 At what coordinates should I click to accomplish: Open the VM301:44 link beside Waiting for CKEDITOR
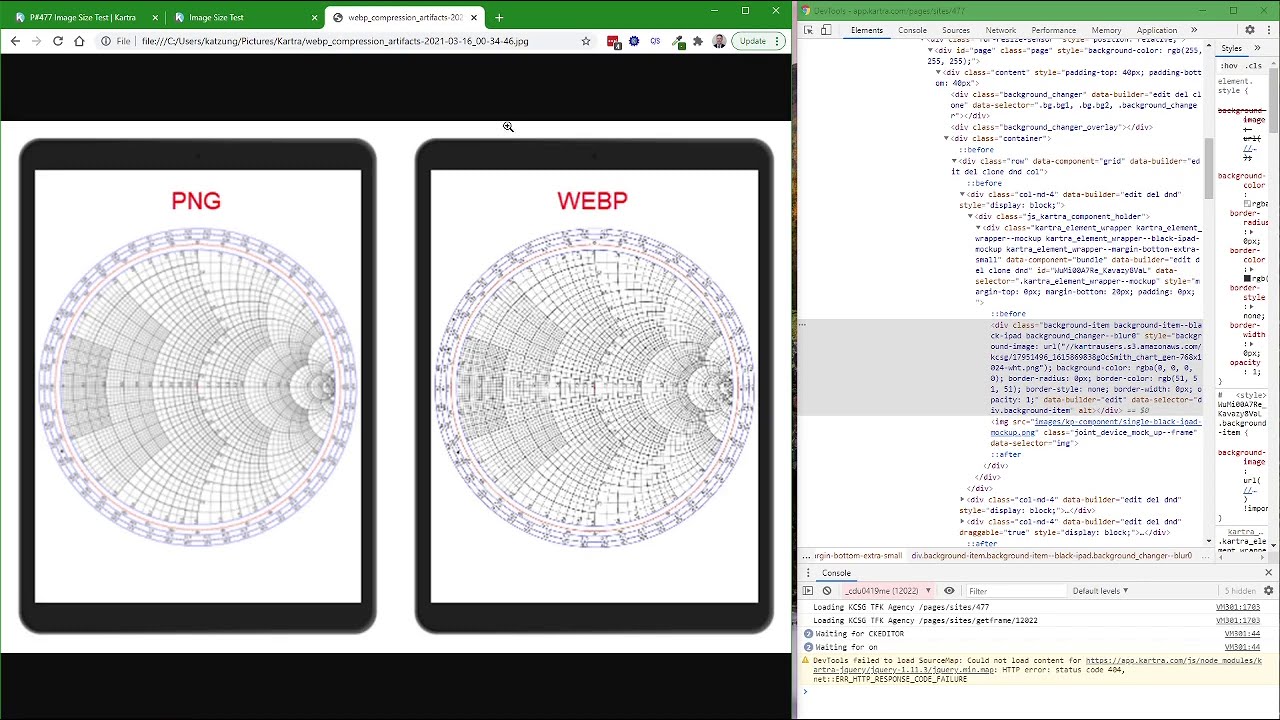coord(1242,633)
